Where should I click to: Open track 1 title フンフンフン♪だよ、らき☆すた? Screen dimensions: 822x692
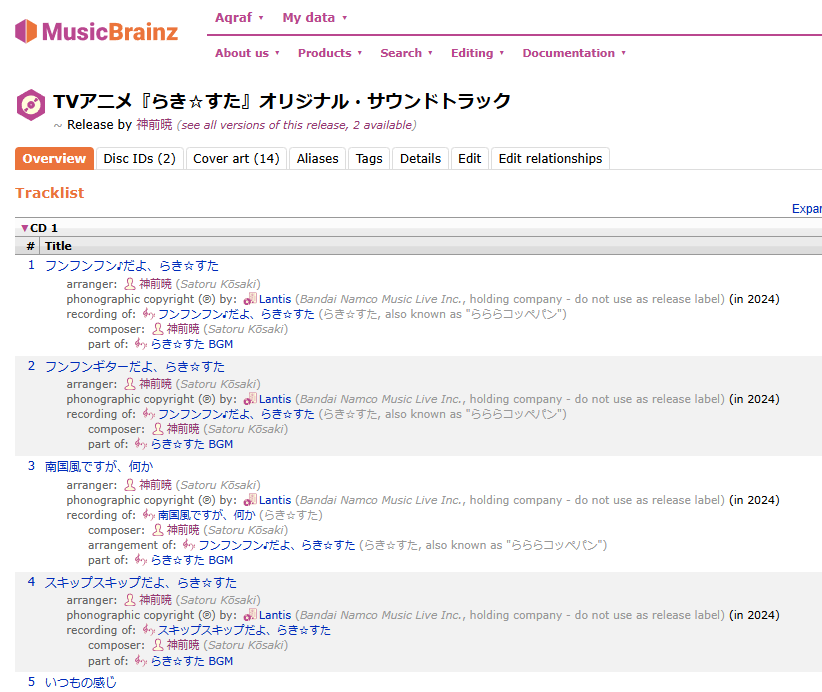pos(132,266)
